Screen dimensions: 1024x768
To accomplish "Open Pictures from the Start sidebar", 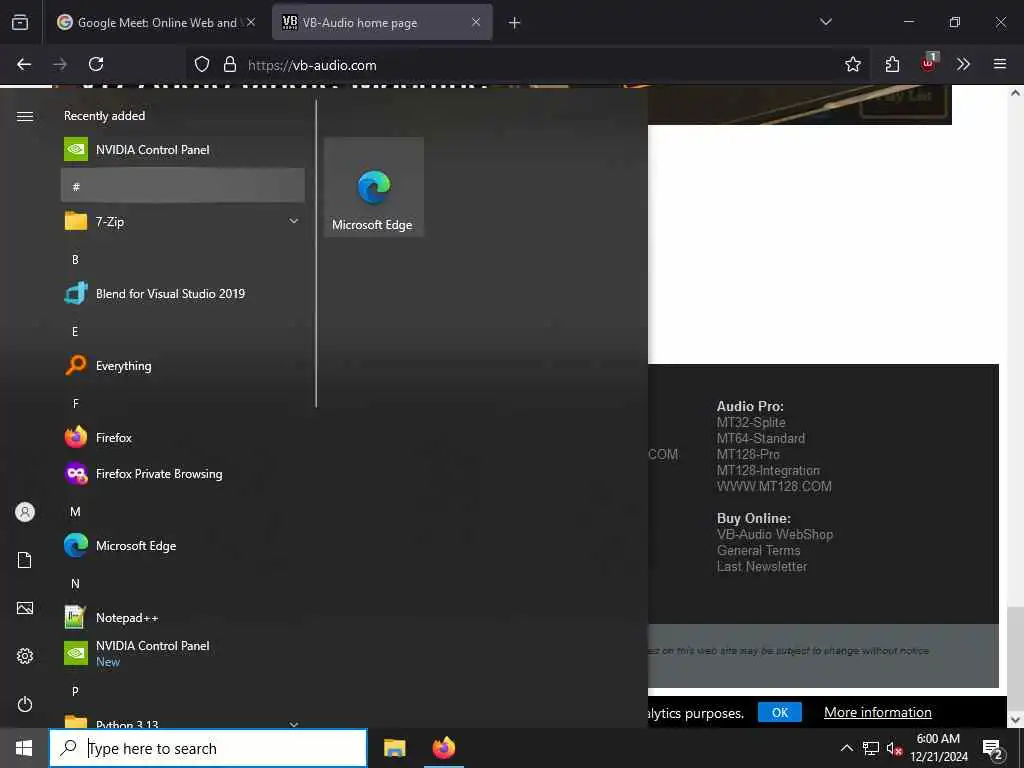I will coord(25,608).
